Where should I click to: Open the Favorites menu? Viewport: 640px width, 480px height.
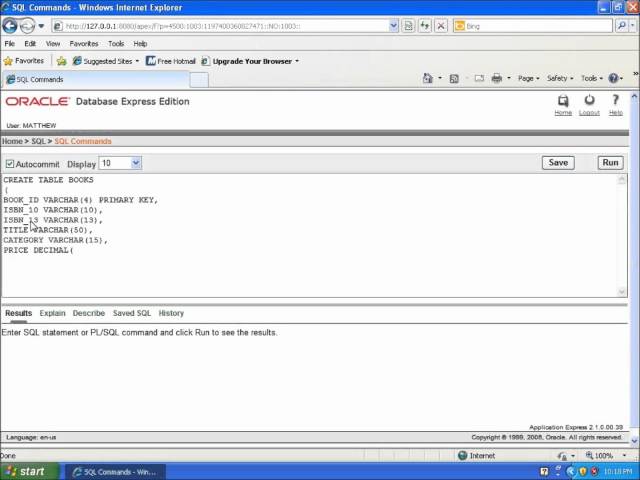(84, 44)
